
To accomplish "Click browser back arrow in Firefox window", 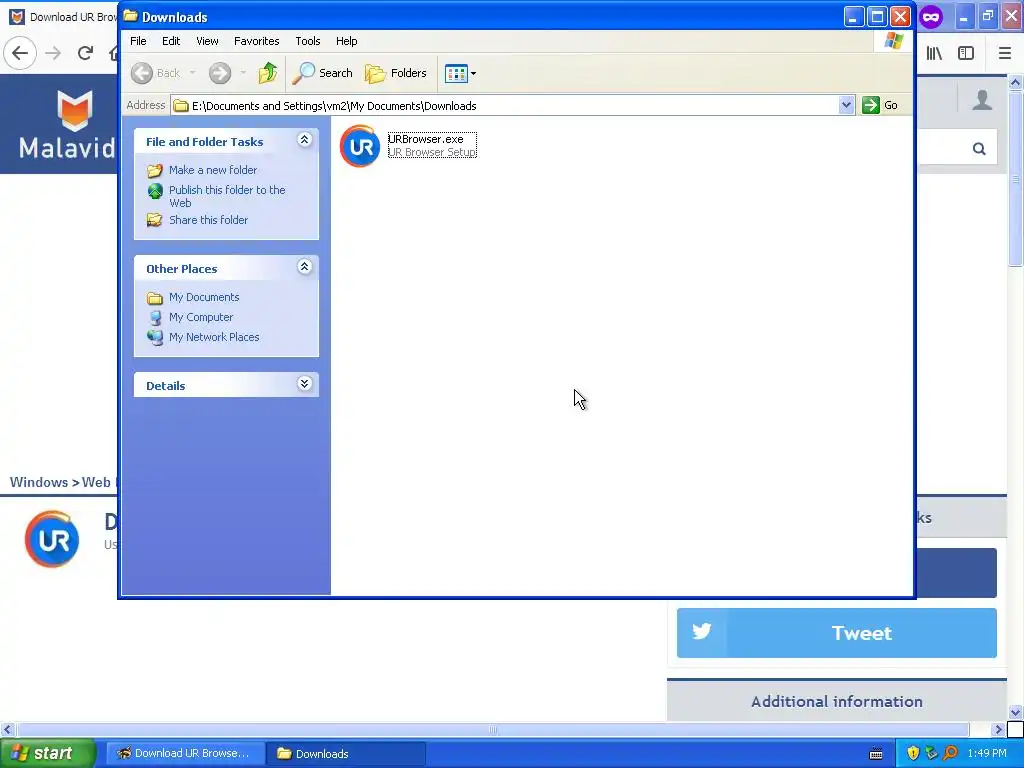I will pos(20,53).
